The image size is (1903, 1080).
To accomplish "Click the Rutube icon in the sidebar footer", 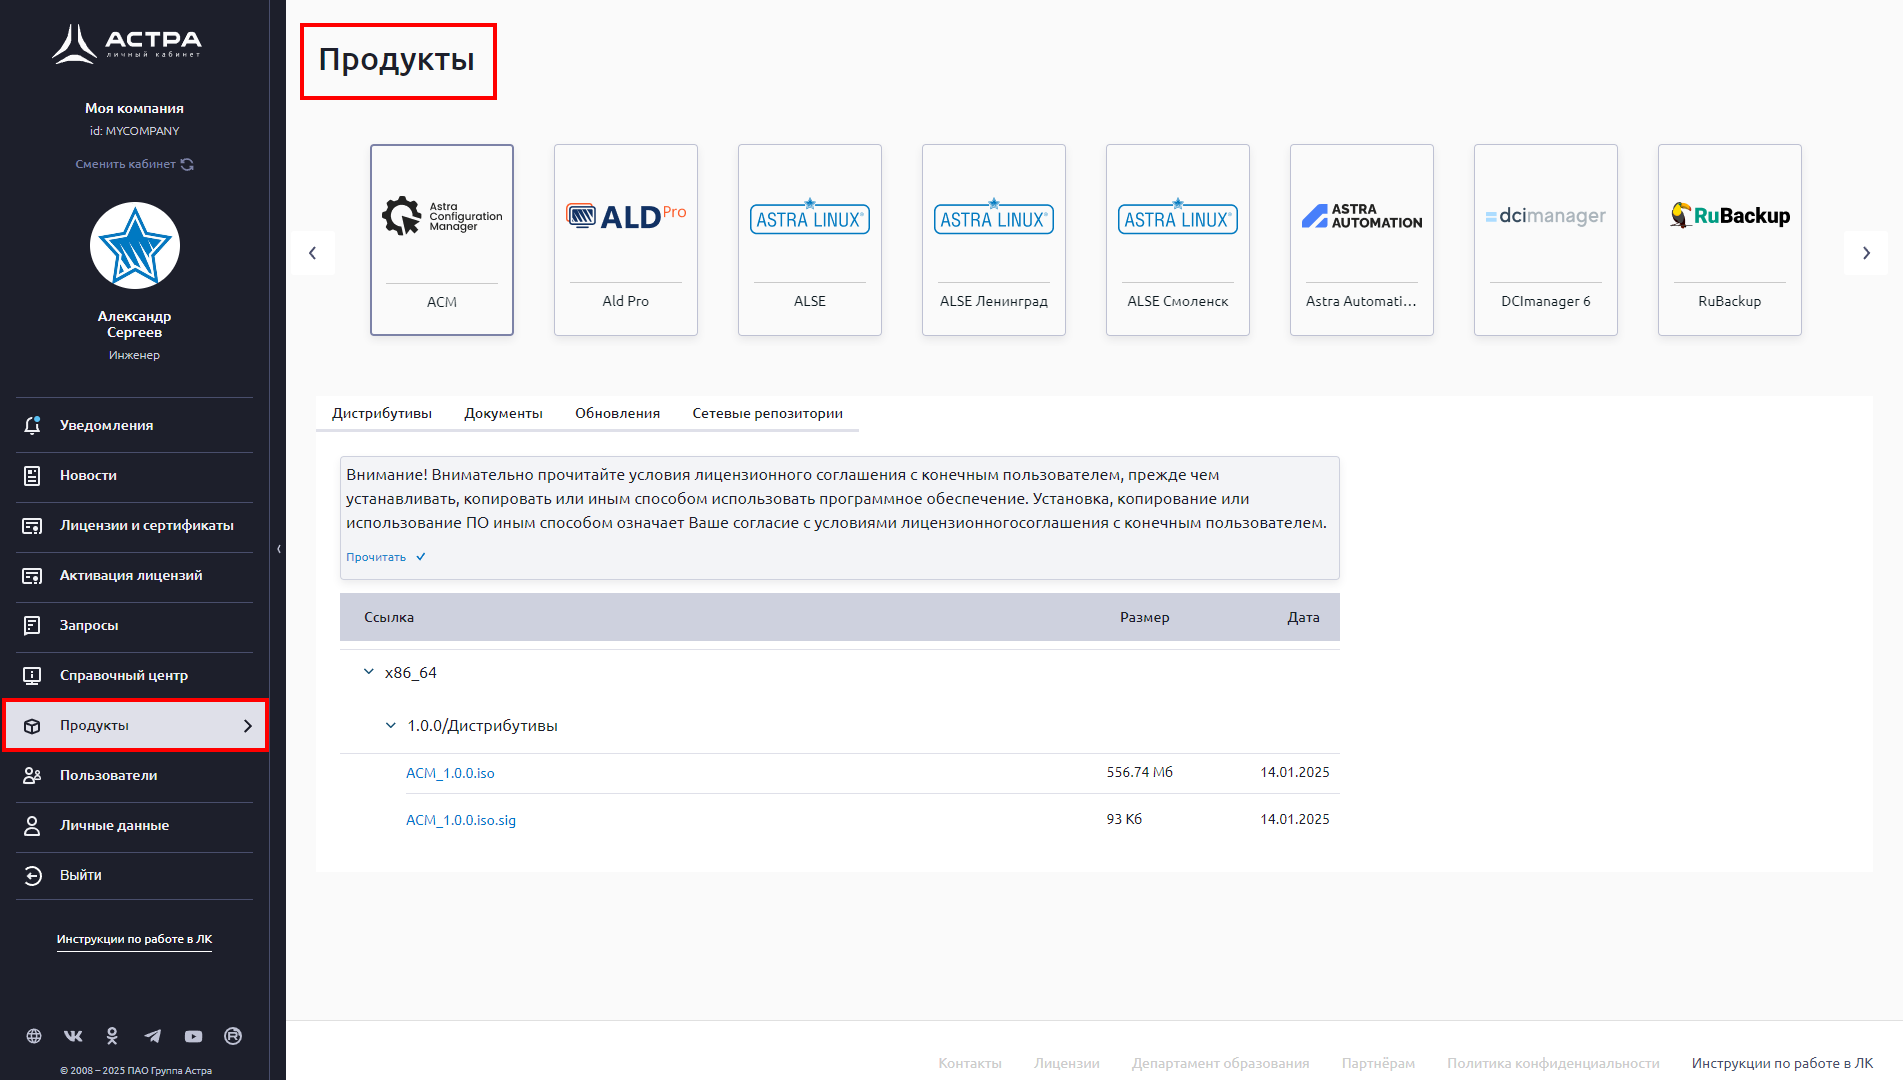I will coord(233,1036).
